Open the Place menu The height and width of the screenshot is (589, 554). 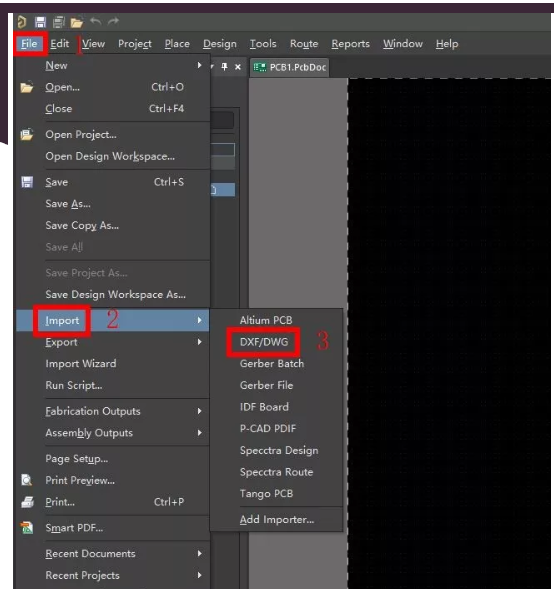click(x=177, y=44)
